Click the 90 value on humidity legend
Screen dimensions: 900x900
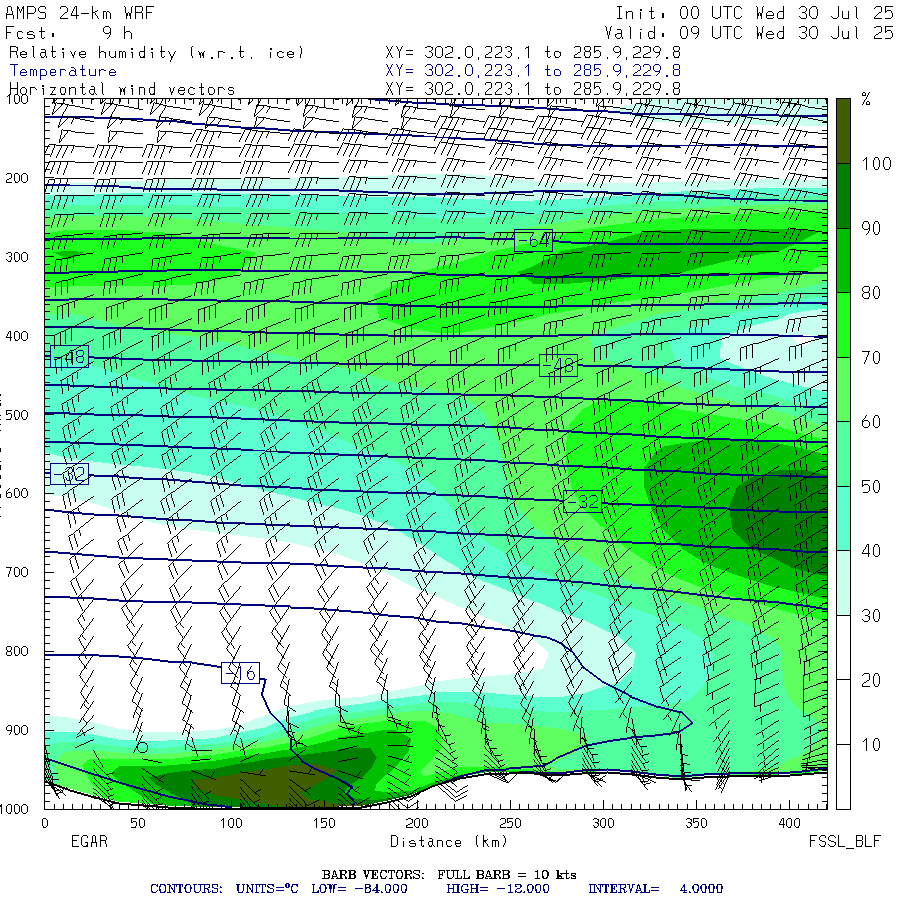(x=871, y=228)
